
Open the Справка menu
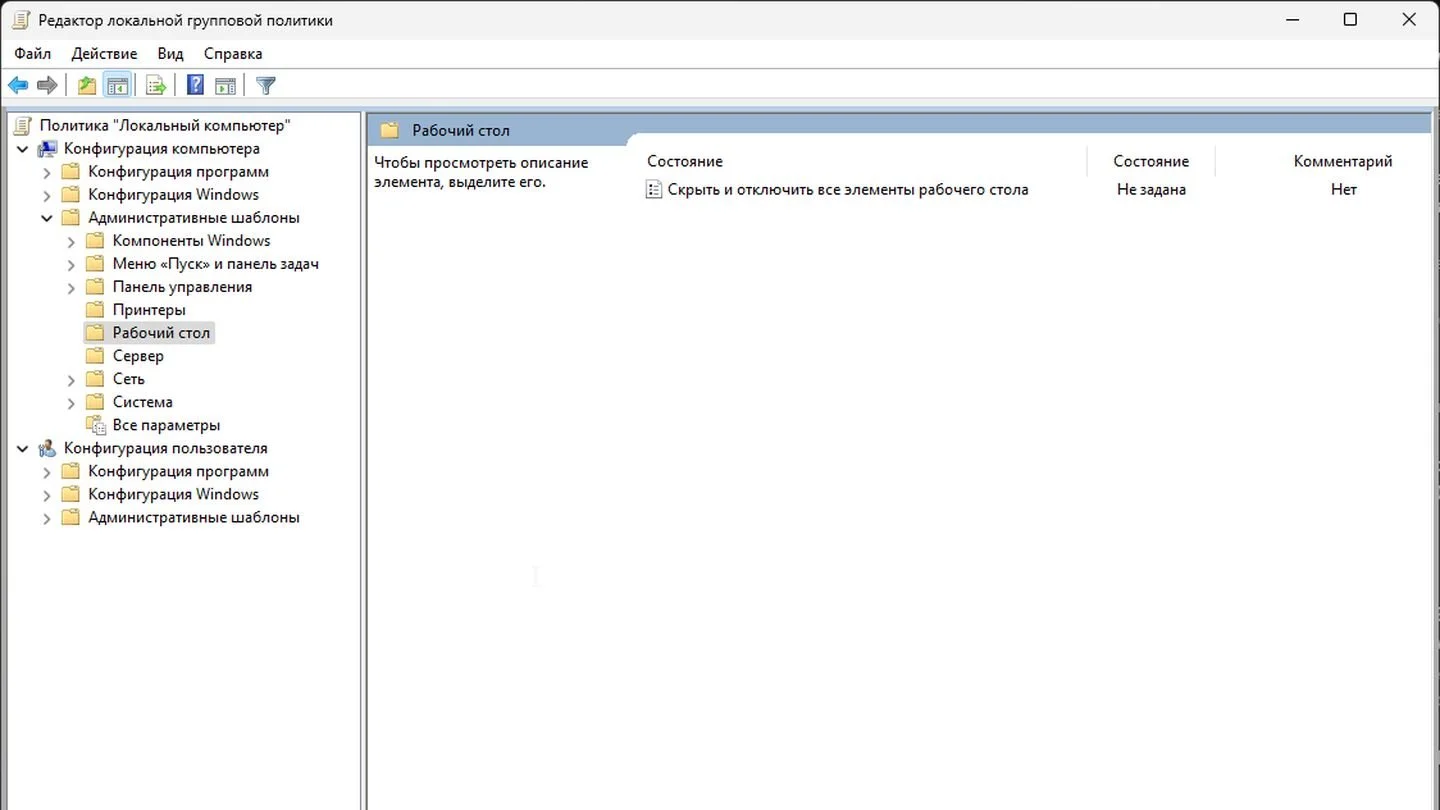233,54
